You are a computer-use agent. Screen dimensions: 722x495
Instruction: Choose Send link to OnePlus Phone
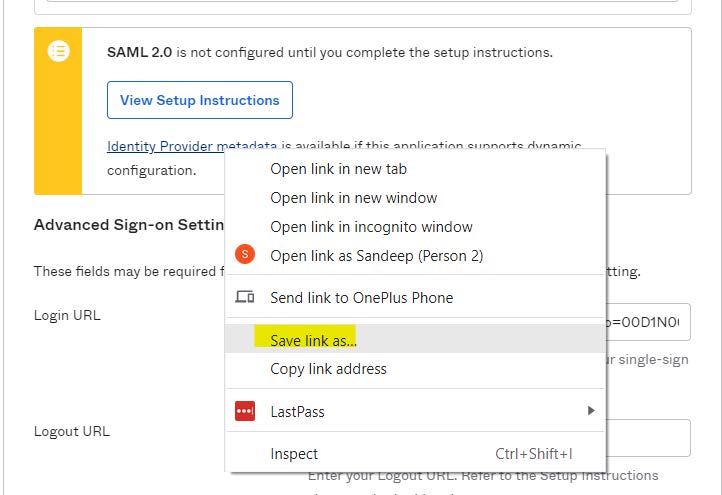click(x=415, y=298)
